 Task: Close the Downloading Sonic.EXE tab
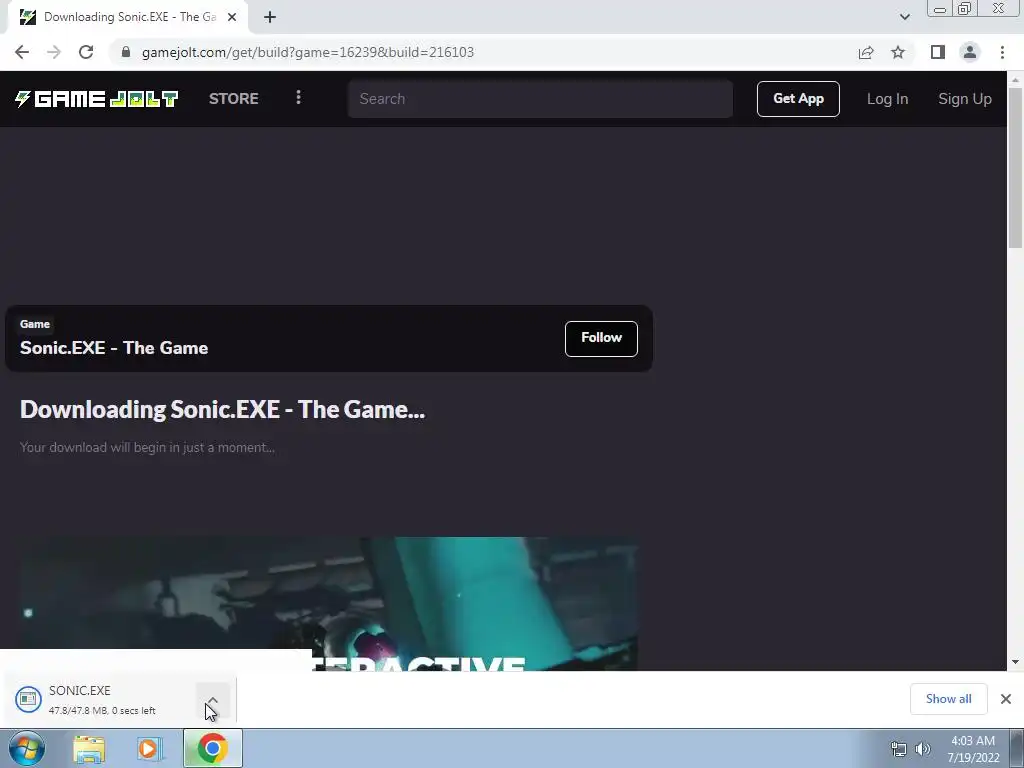(232, 18)
